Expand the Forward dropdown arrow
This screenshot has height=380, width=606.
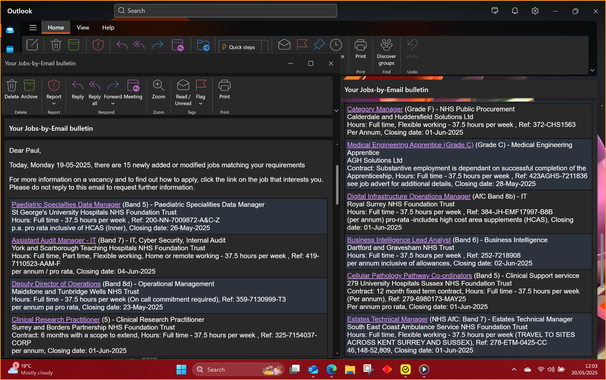tap(113, 104)
